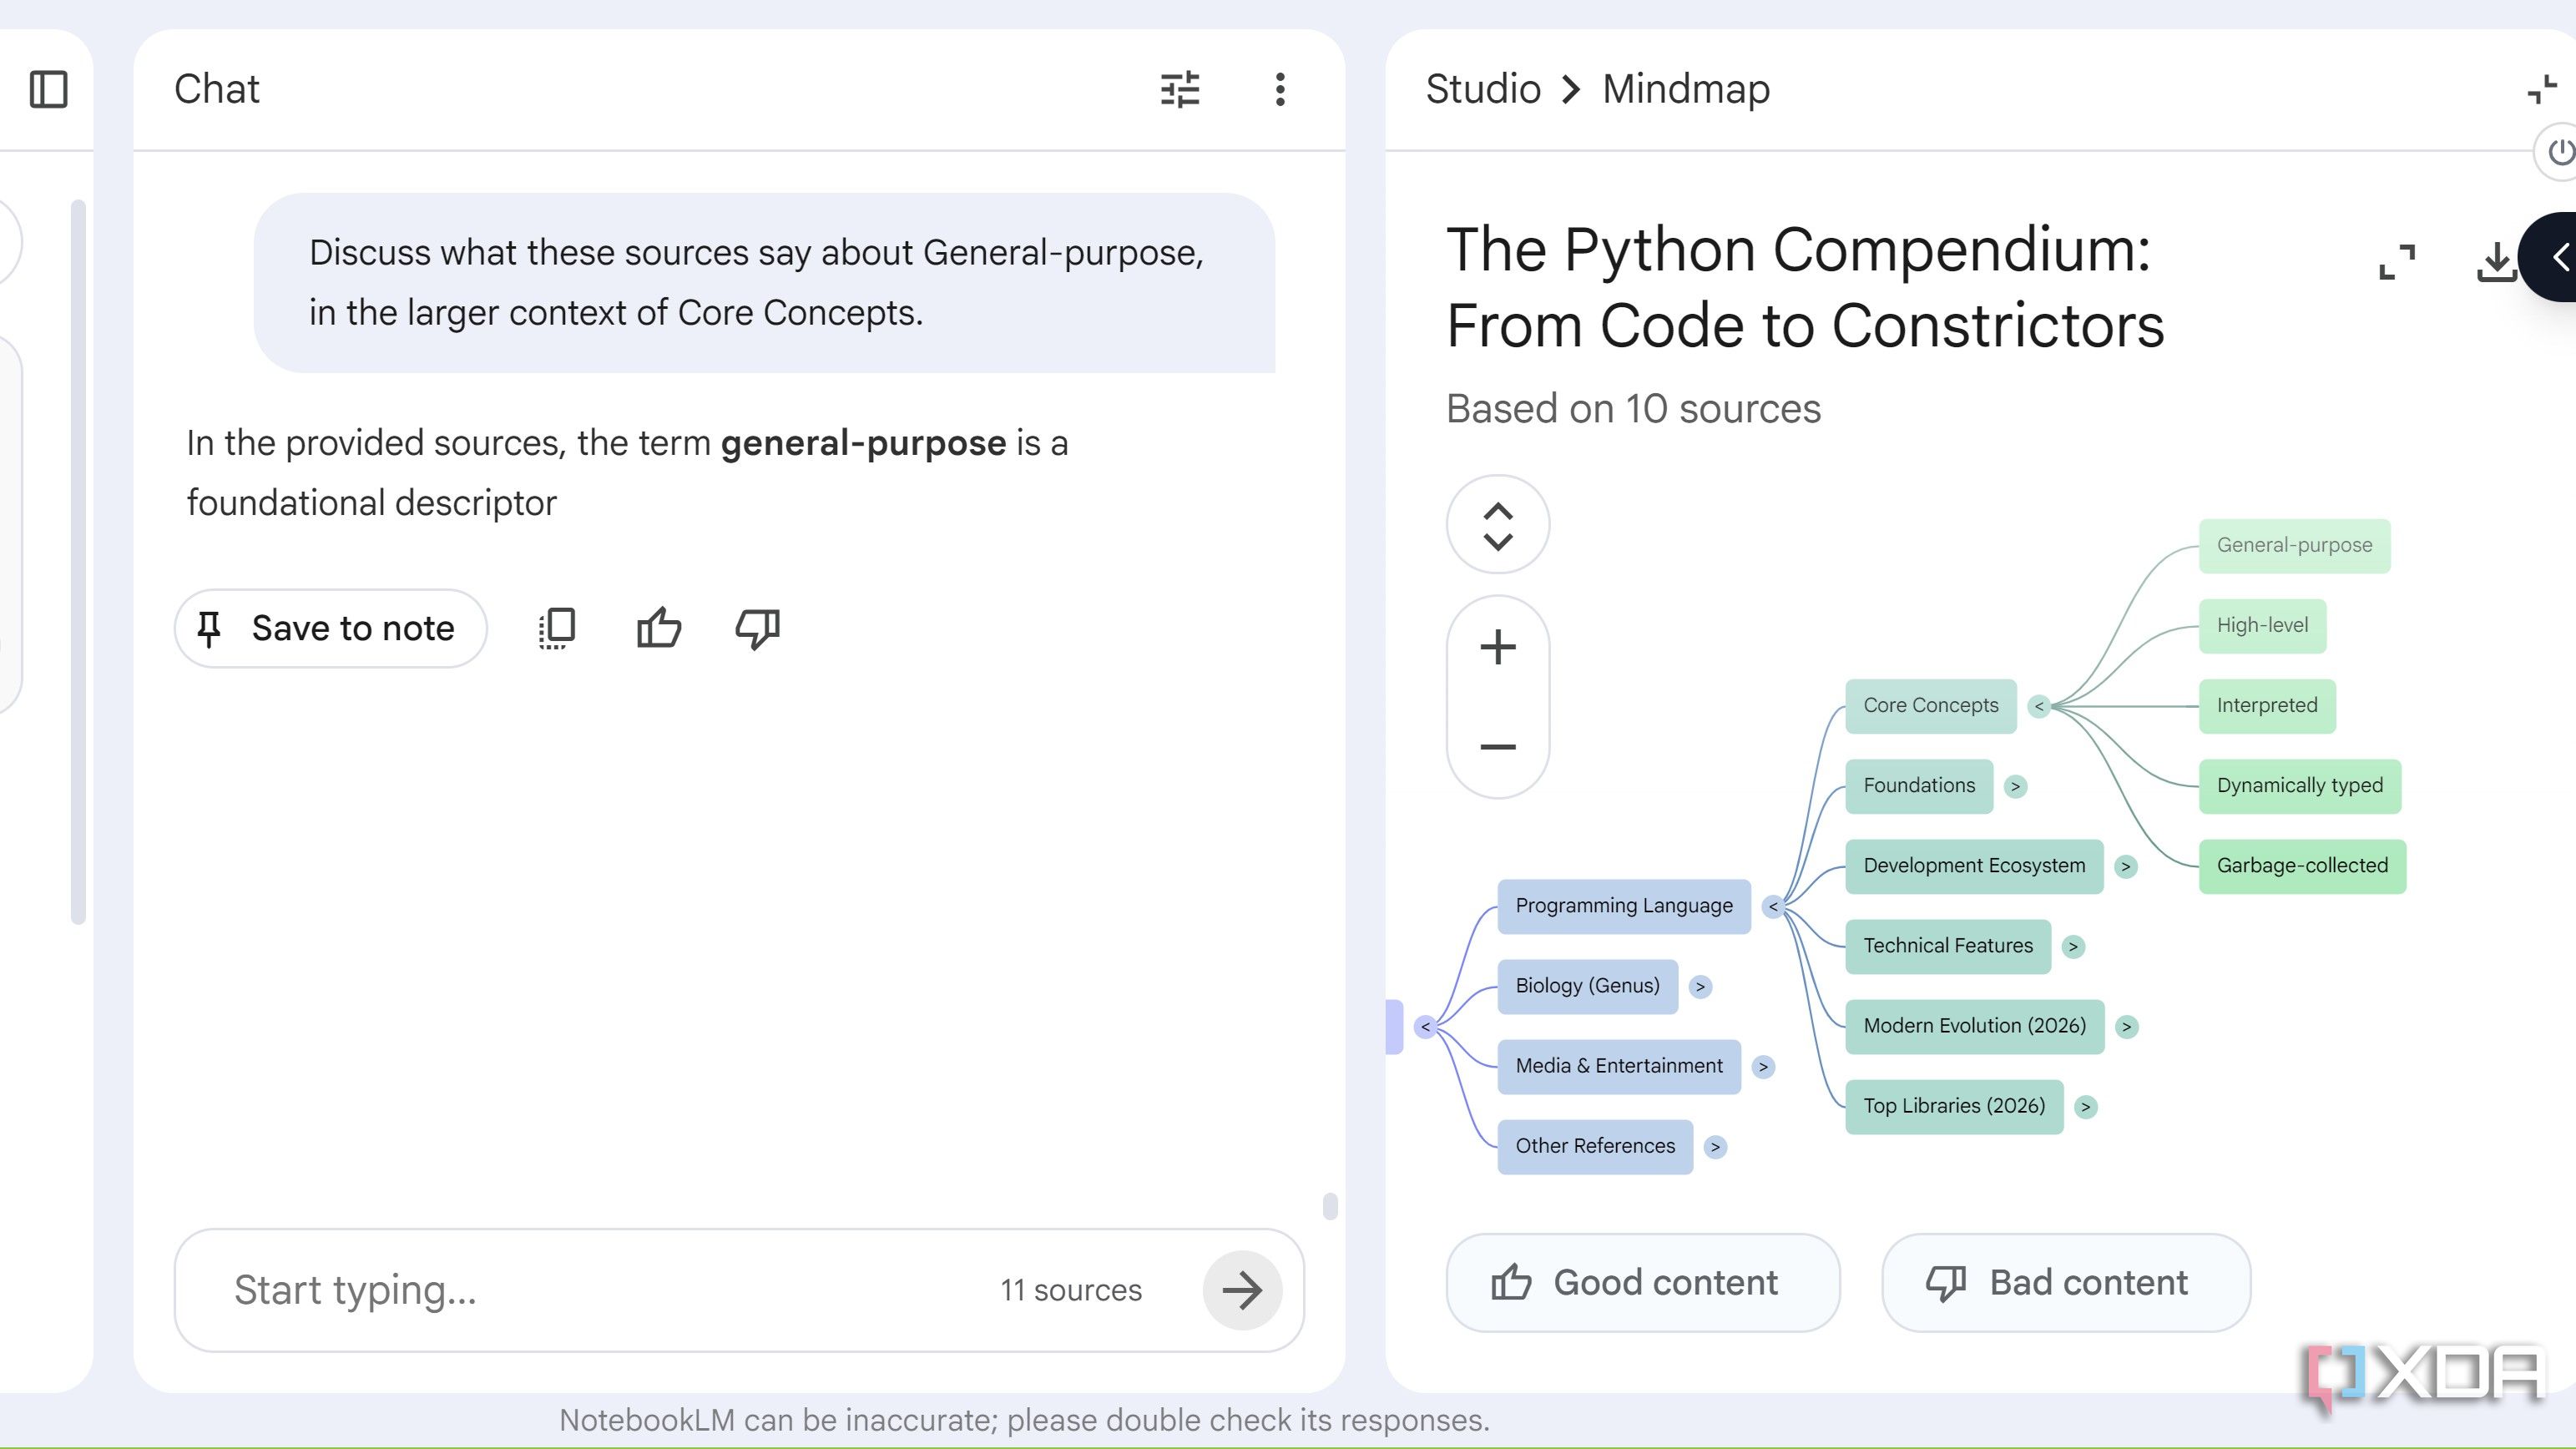
Task: Expand the Technical Features node chevron
Action: pyautogui.click(x=2073, y=946)
